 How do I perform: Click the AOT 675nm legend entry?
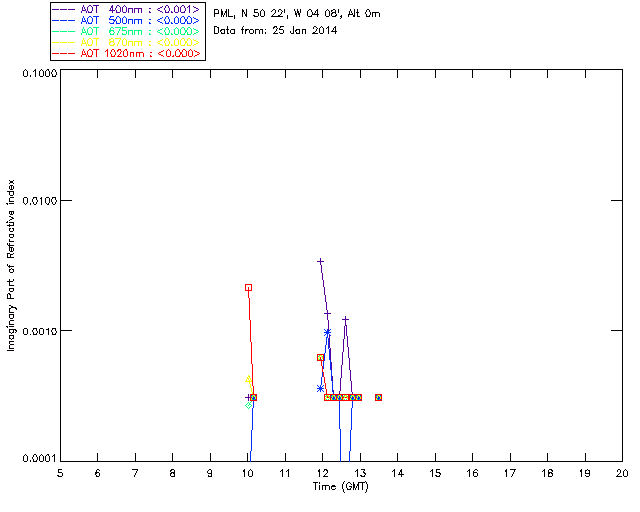[x=126, y=31]
